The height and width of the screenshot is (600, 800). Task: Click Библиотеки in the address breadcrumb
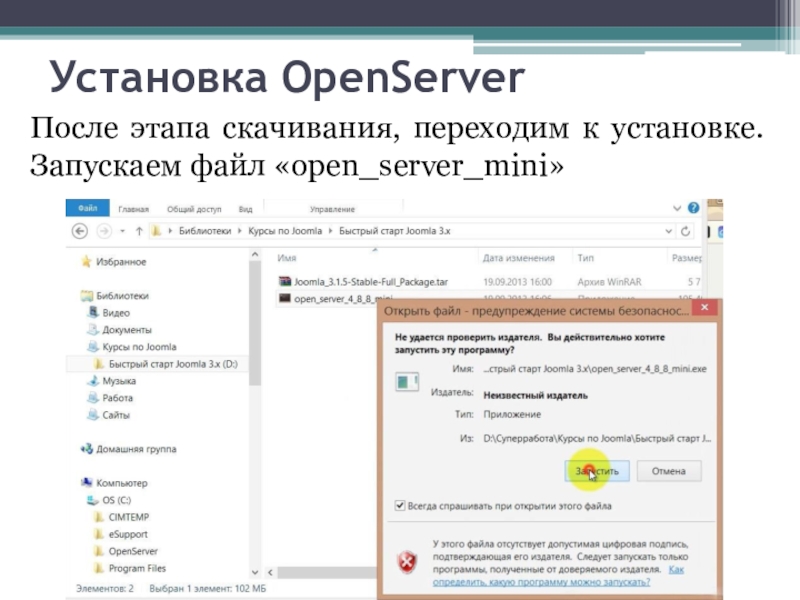coord(205,231)
